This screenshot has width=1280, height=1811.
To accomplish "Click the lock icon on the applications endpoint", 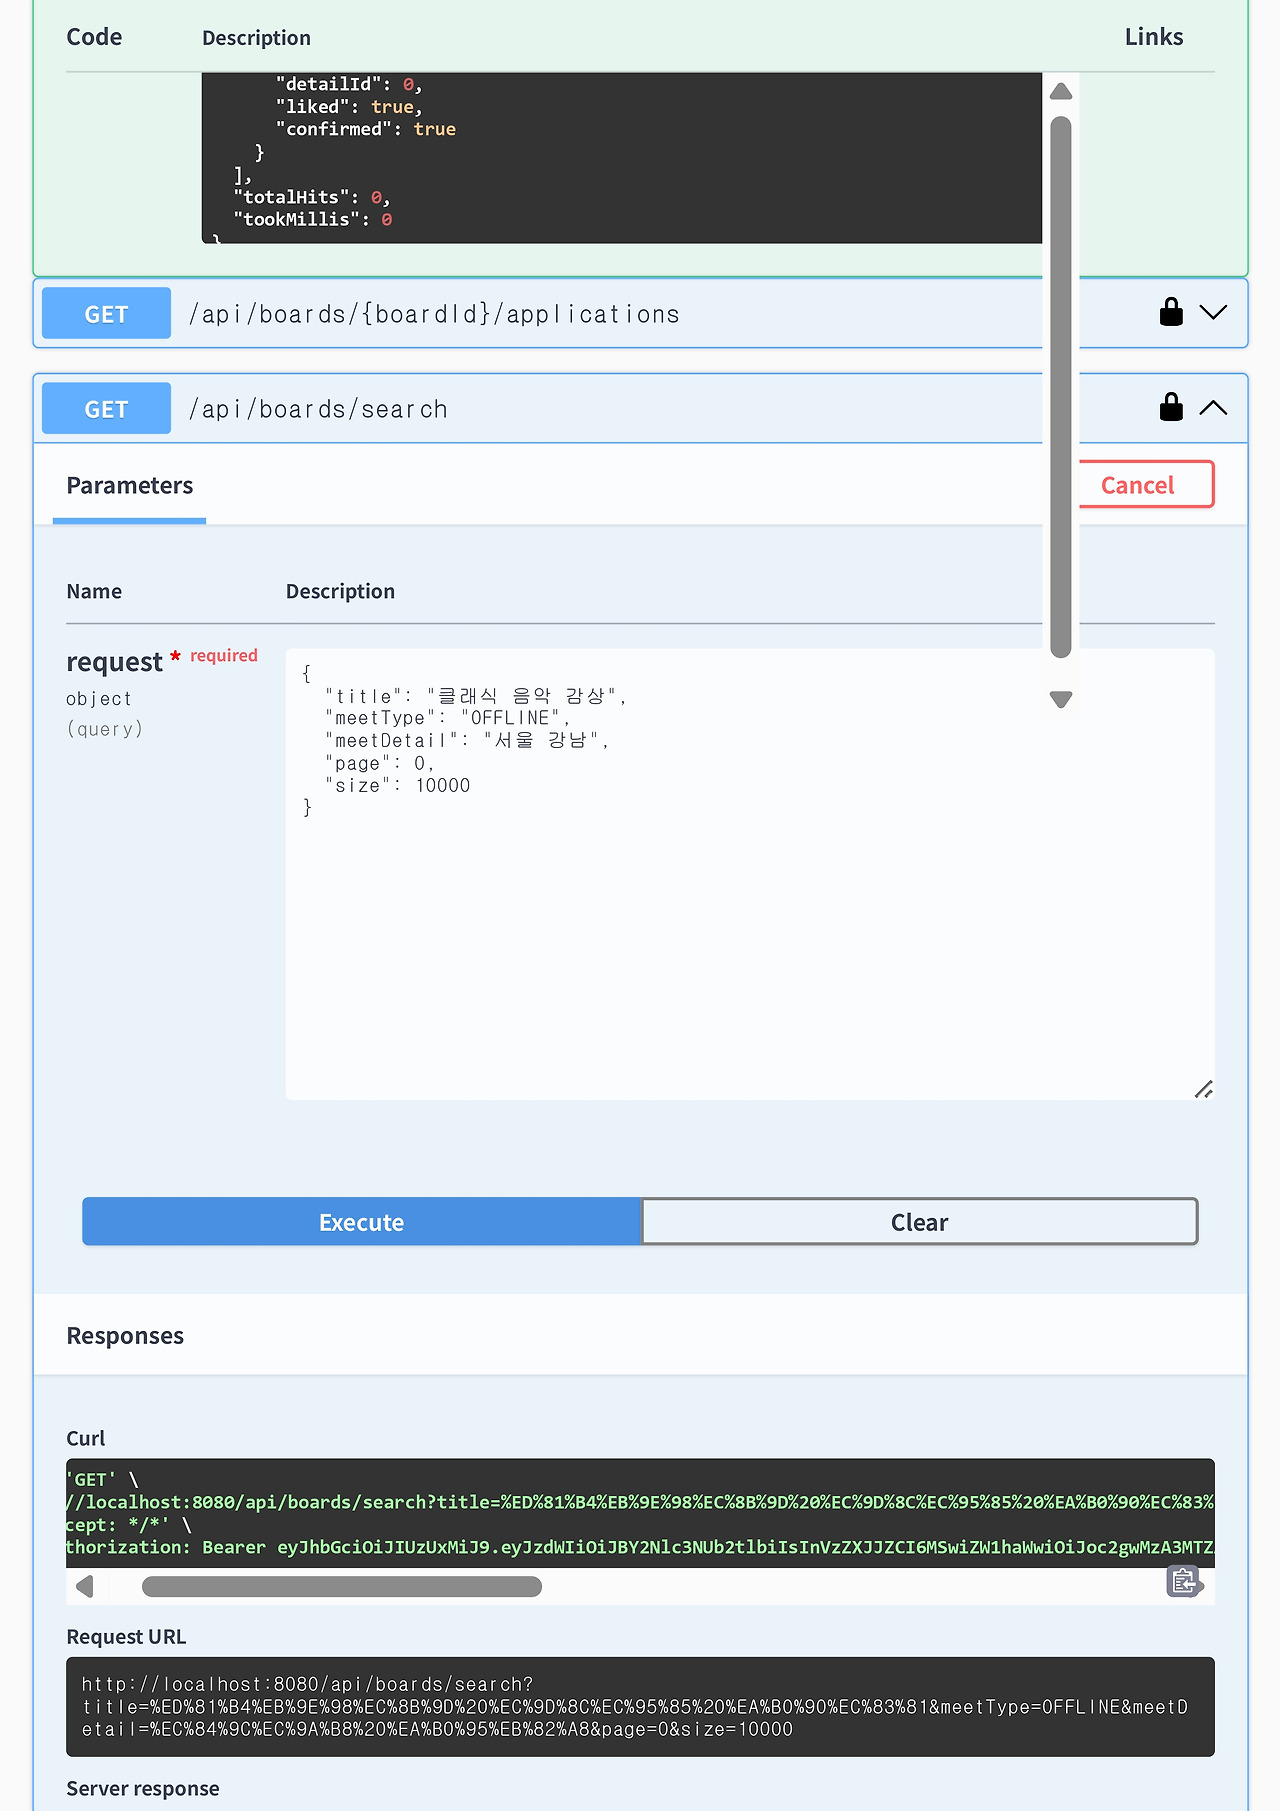I will pos(1171,313).
